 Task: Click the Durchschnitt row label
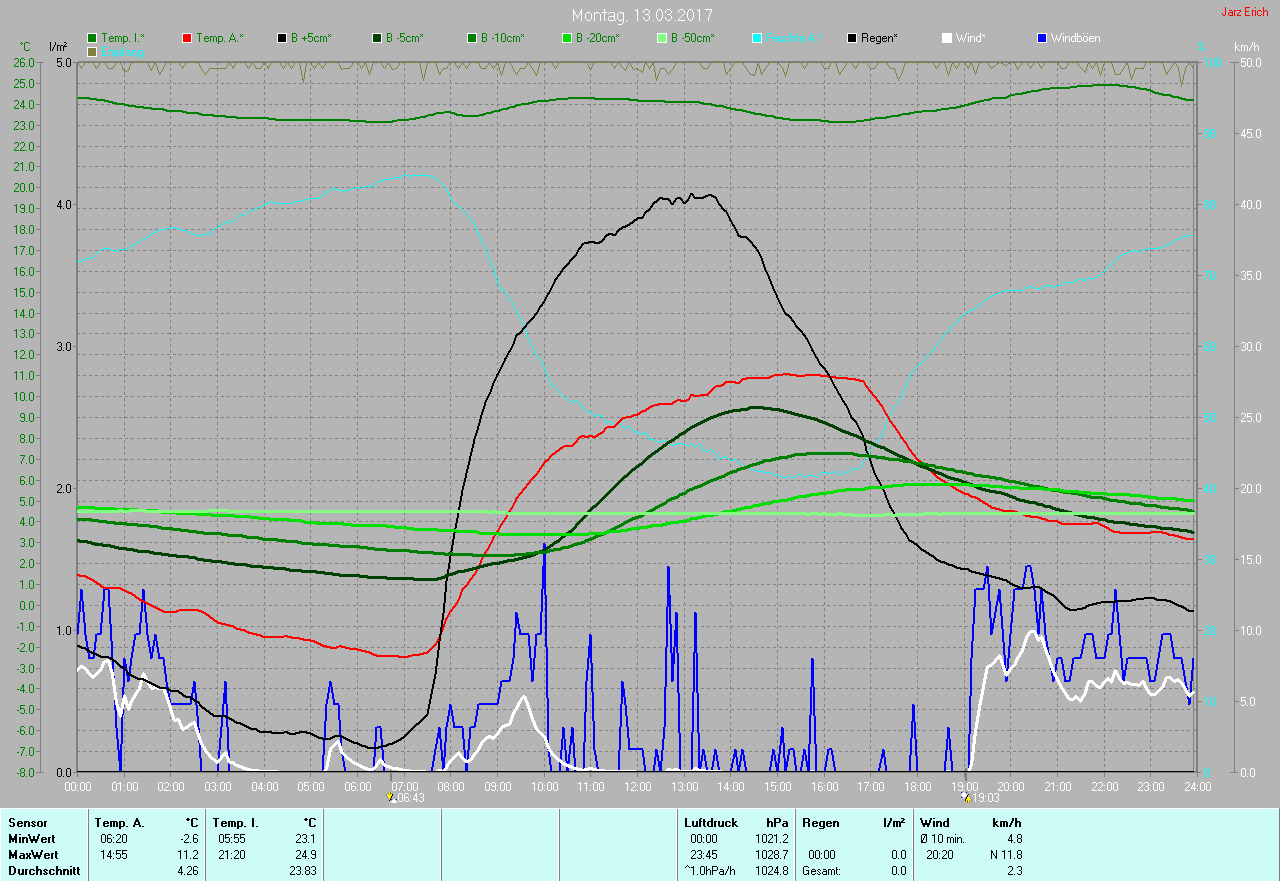[x=42, y=871]
